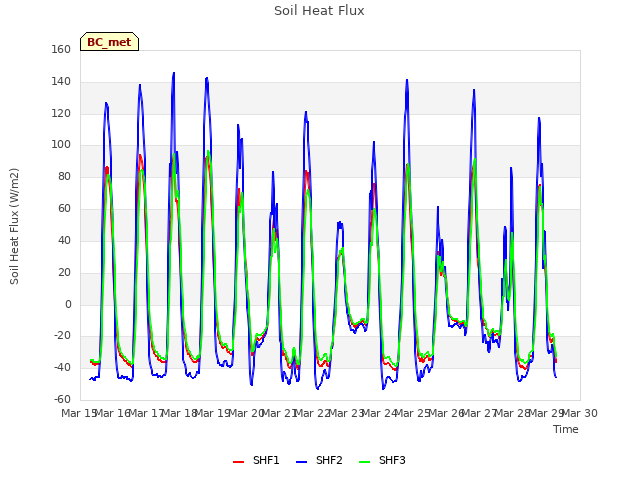Click the blue SHF2 peak near Mar 25
Viewport: 640px width, 480px height.
click(x=407, y=80)
